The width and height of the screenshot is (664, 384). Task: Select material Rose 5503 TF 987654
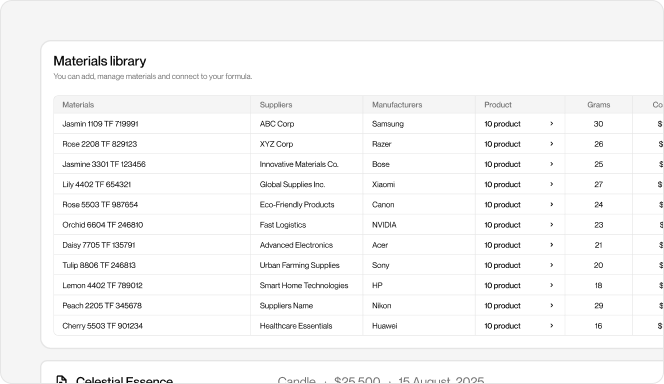(100, 204)
